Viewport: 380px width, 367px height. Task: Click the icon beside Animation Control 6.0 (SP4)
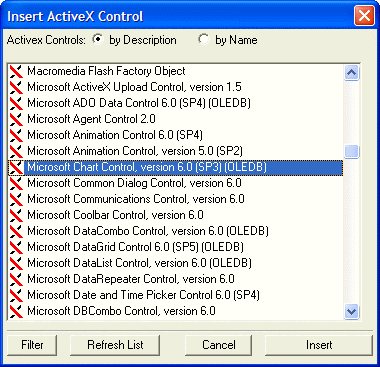coord(16,135)
